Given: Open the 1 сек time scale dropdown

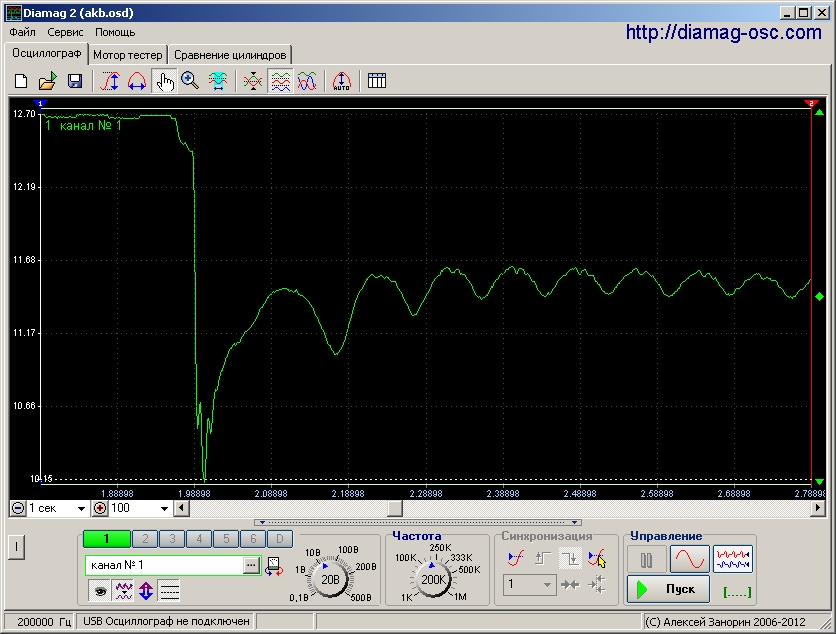Looking at the screenshot, I should pos(81,509).
